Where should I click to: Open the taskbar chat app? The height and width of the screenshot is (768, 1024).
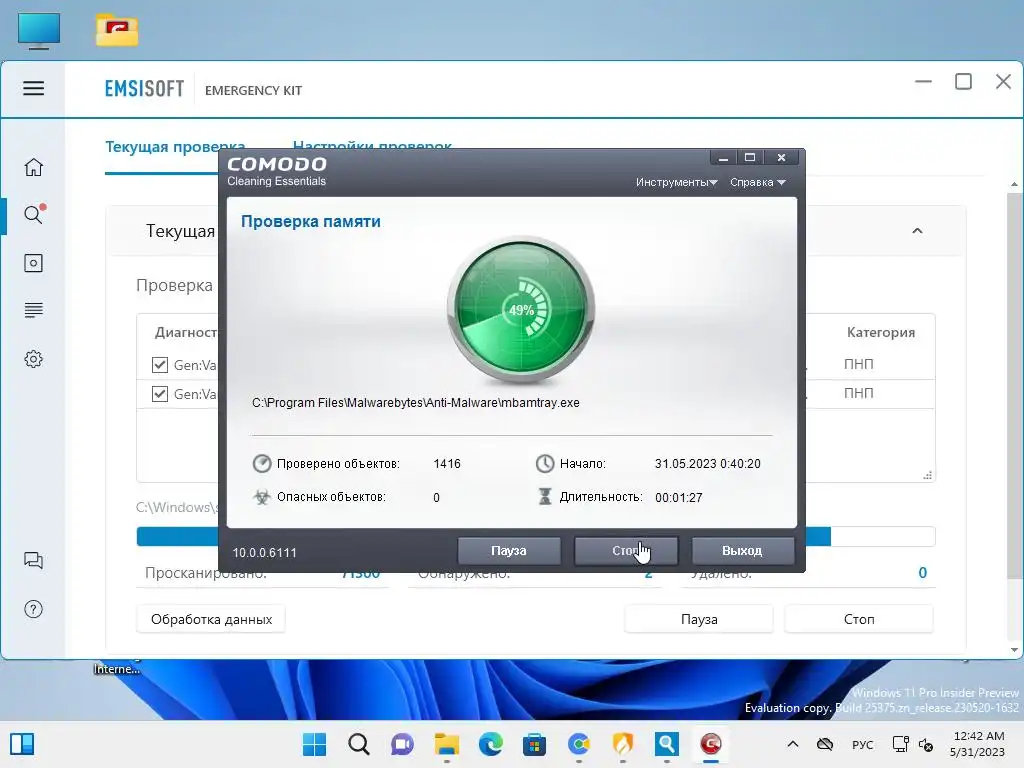click(x=402, y=744)
